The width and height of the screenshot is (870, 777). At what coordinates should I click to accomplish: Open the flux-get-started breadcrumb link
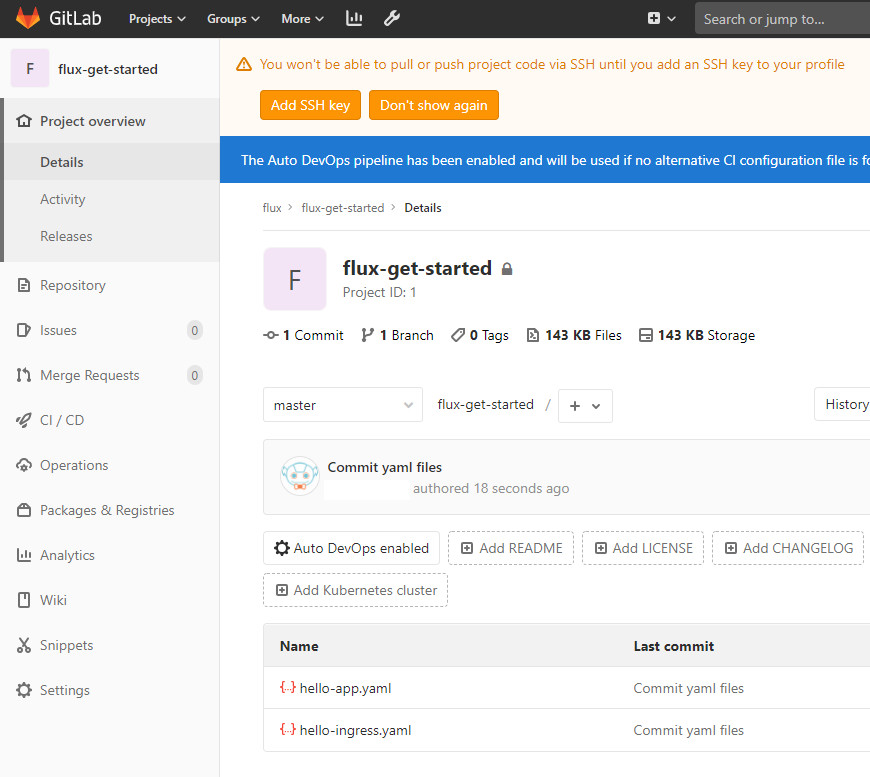(x=342, y=208)
